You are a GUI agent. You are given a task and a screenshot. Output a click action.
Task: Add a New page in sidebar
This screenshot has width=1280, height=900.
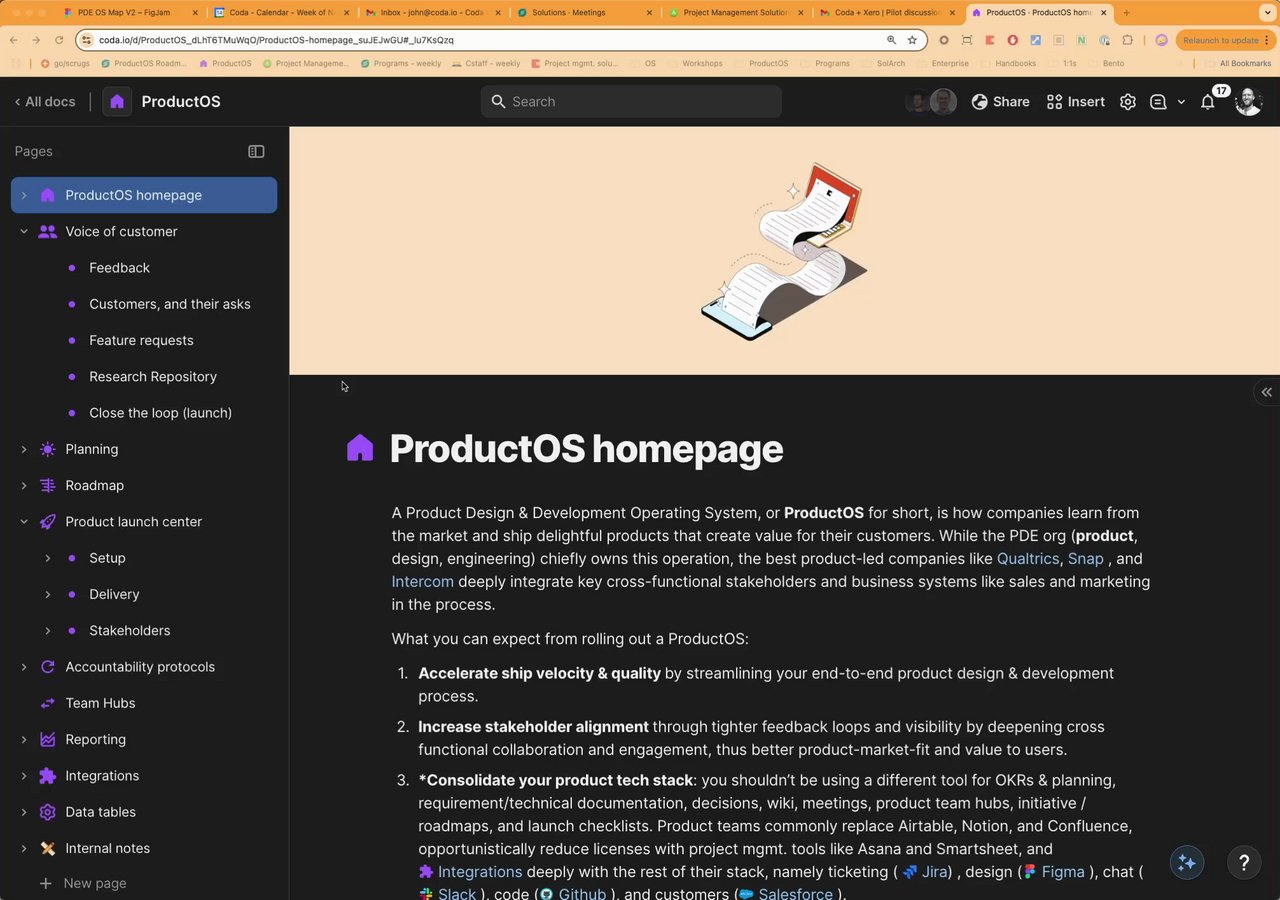[83, 883]
